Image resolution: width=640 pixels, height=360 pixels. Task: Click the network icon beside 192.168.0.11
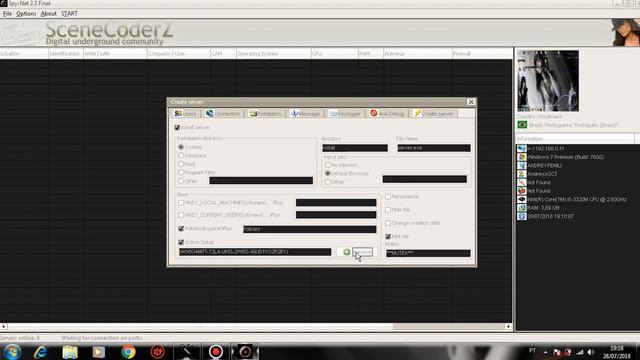click(522, 149)
